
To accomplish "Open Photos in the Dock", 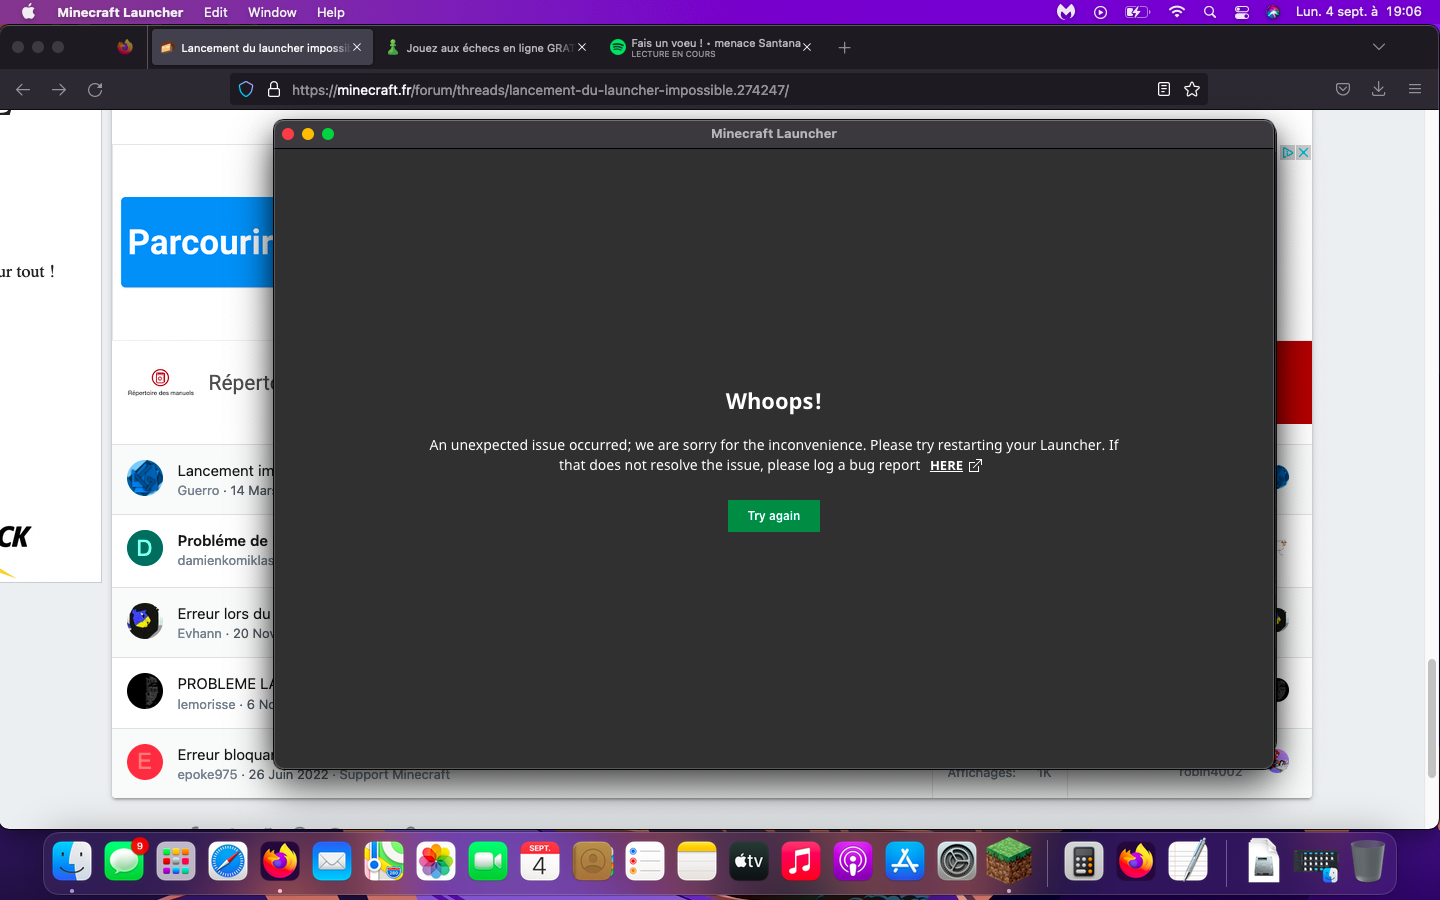I will coord(436,861).
